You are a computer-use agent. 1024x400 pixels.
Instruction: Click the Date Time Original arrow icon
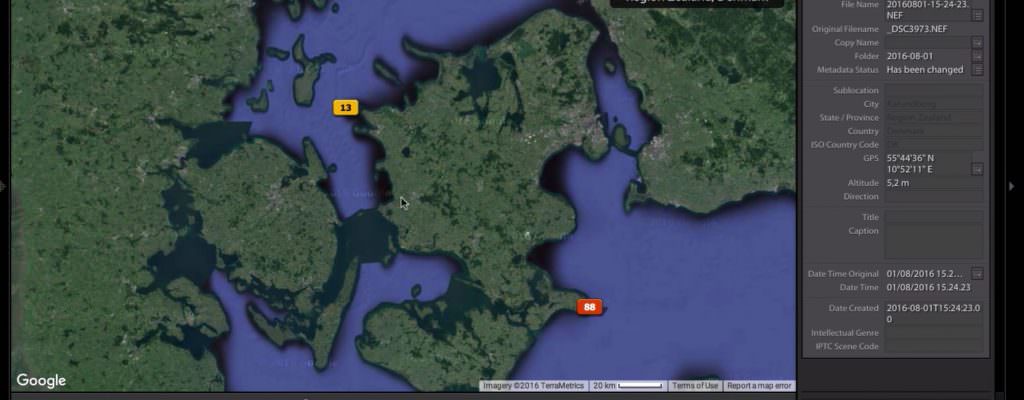click(977, 274)
